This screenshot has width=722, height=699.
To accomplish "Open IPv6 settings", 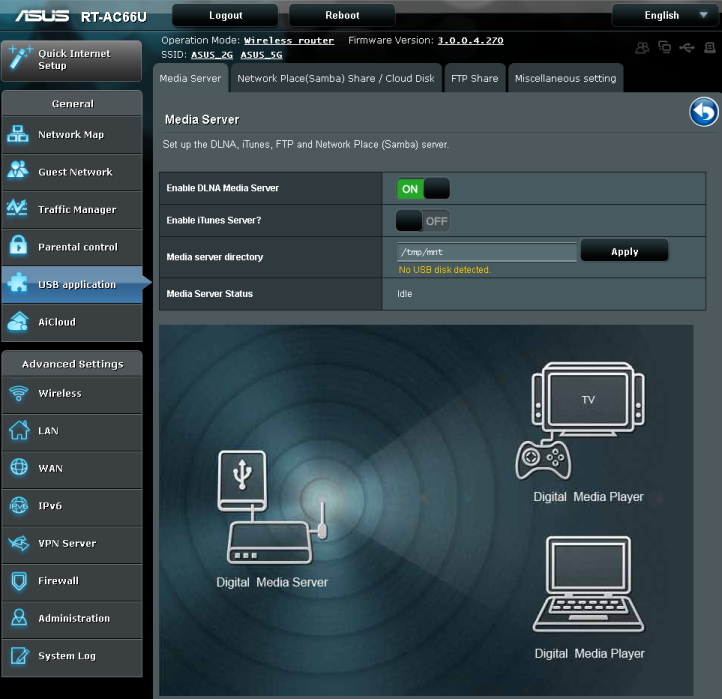I will point(72,506).
